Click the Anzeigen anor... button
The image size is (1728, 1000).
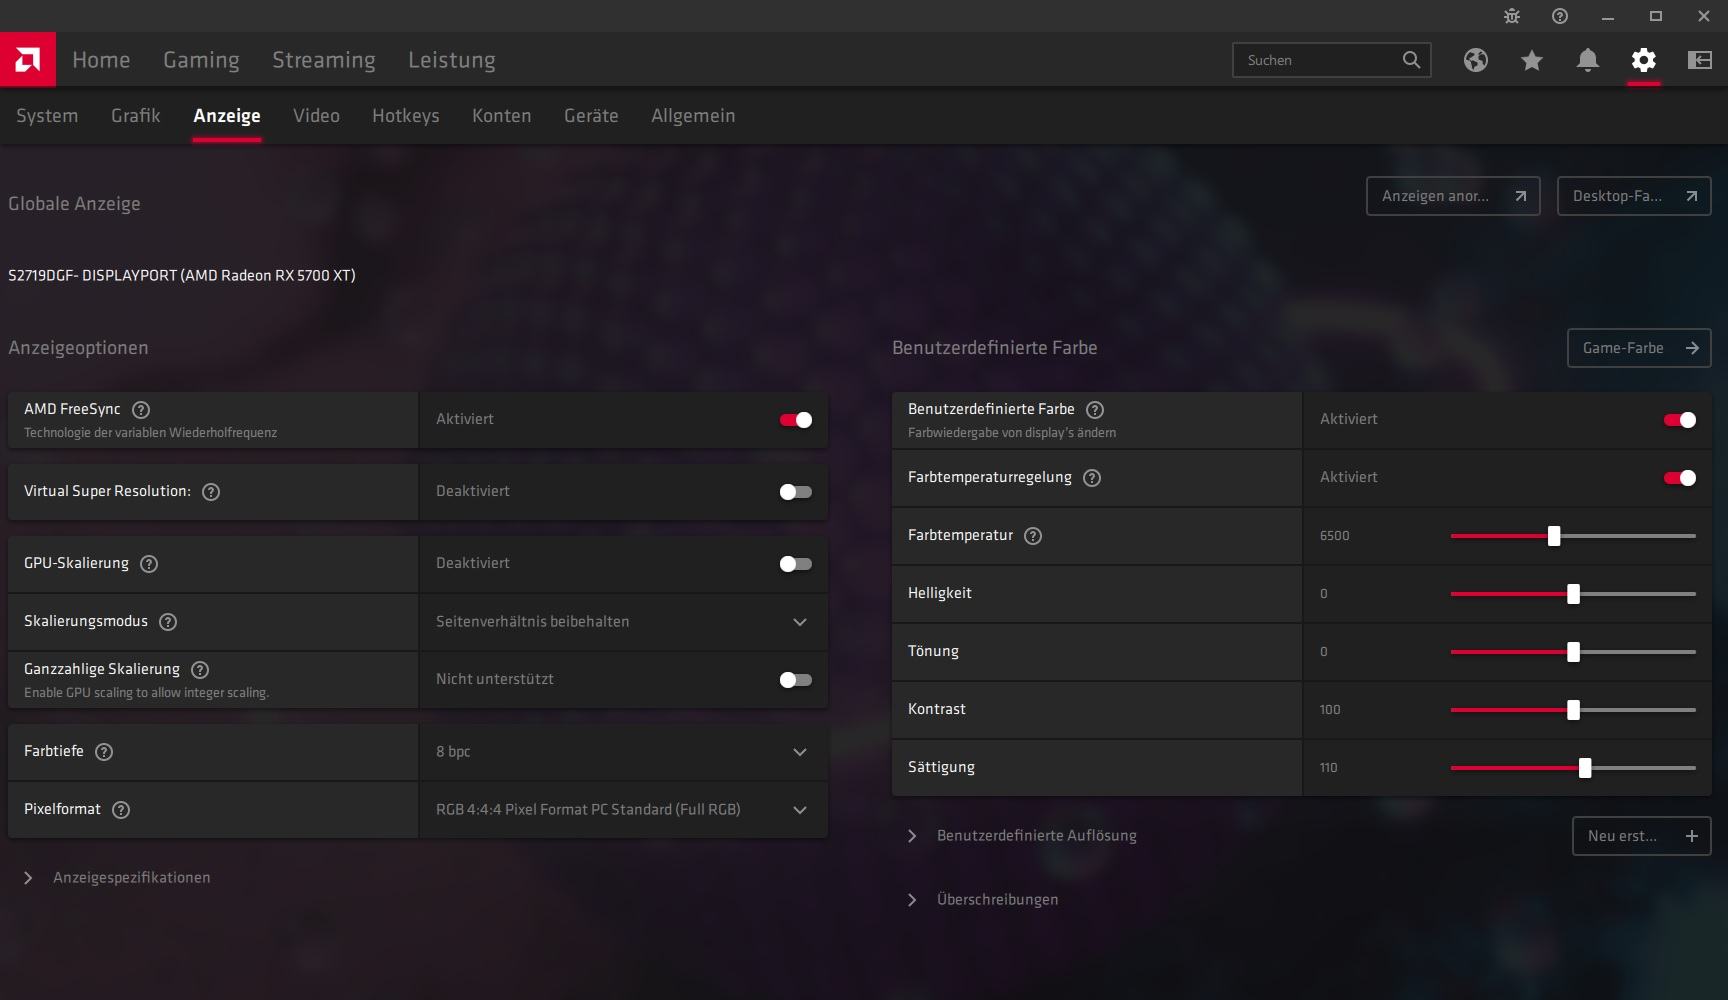point(1453,196)
